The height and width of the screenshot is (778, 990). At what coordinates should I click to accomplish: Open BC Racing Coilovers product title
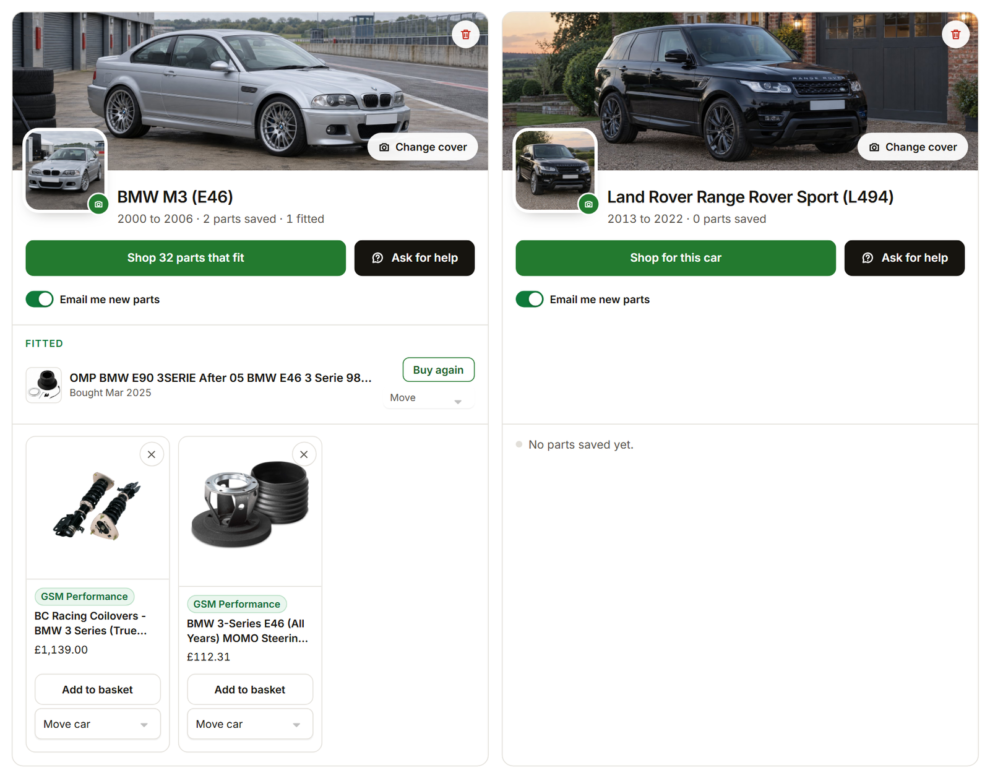point(90,623)
